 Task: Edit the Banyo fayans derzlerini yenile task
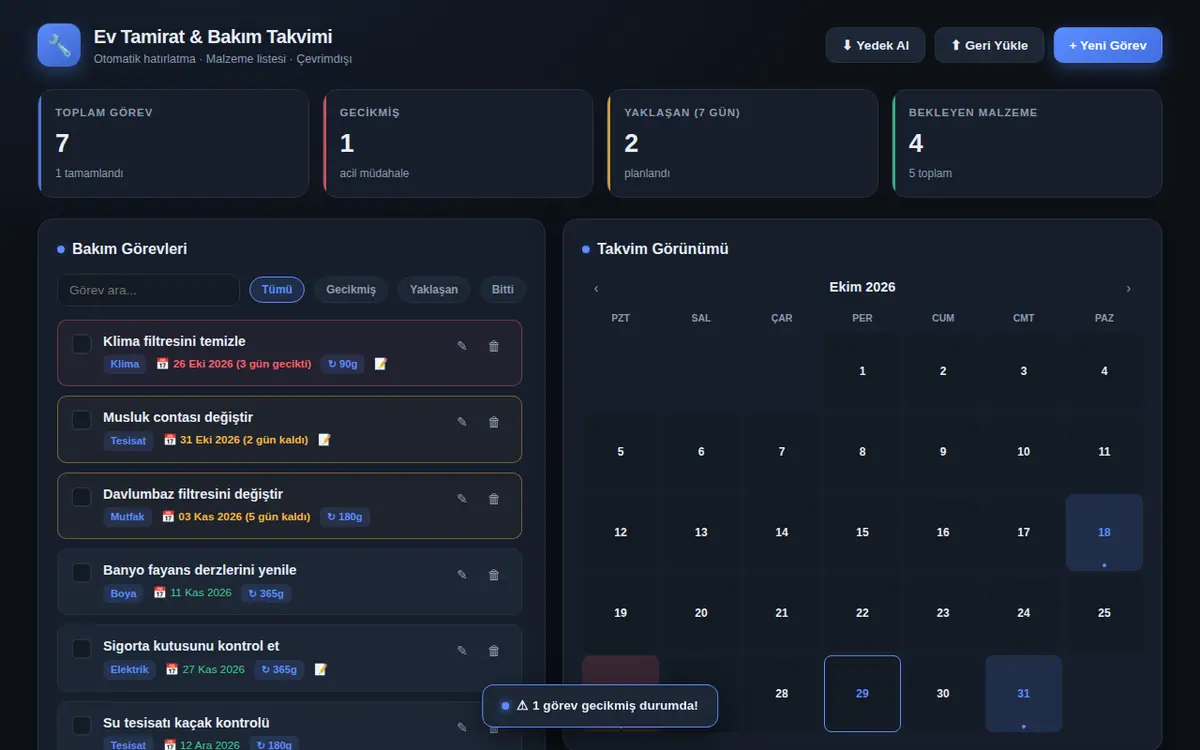tap(462, 575)
